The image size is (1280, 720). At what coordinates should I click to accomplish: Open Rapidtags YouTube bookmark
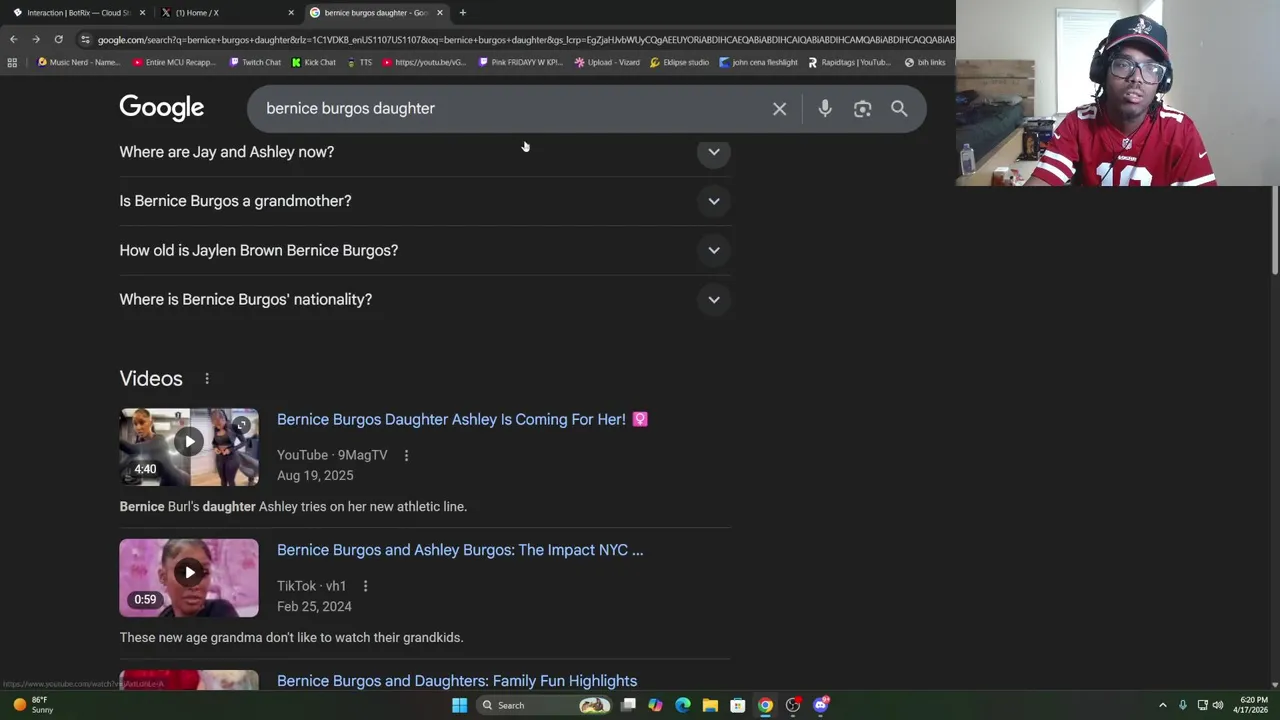pos(849,62)
